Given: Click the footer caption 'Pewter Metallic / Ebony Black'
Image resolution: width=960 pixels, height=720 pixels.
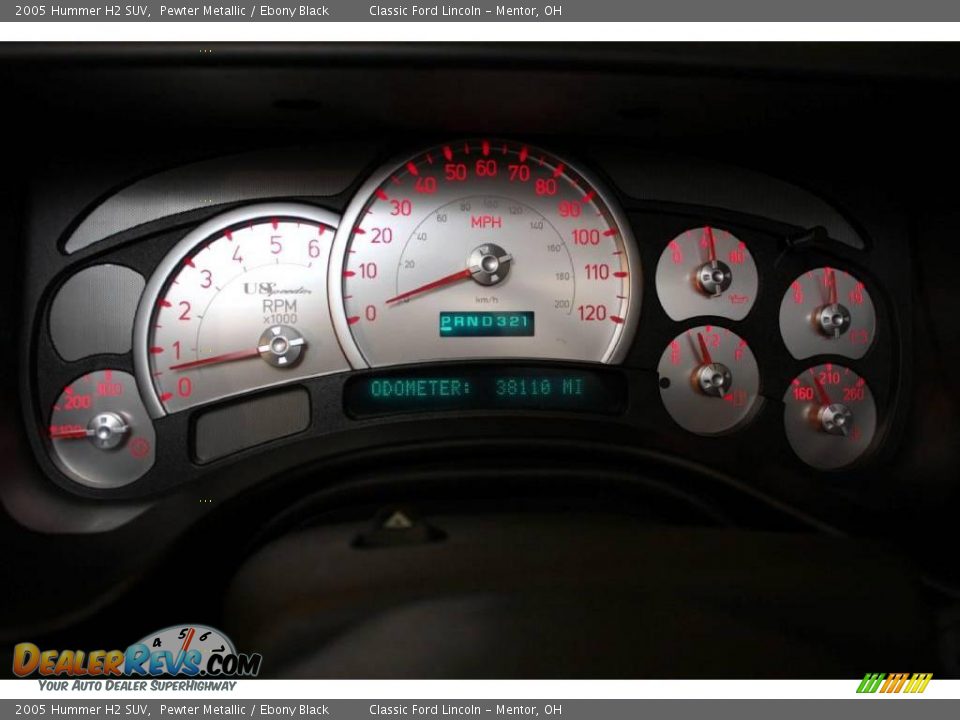Looking at the screenshot, I should click(244, 710).
